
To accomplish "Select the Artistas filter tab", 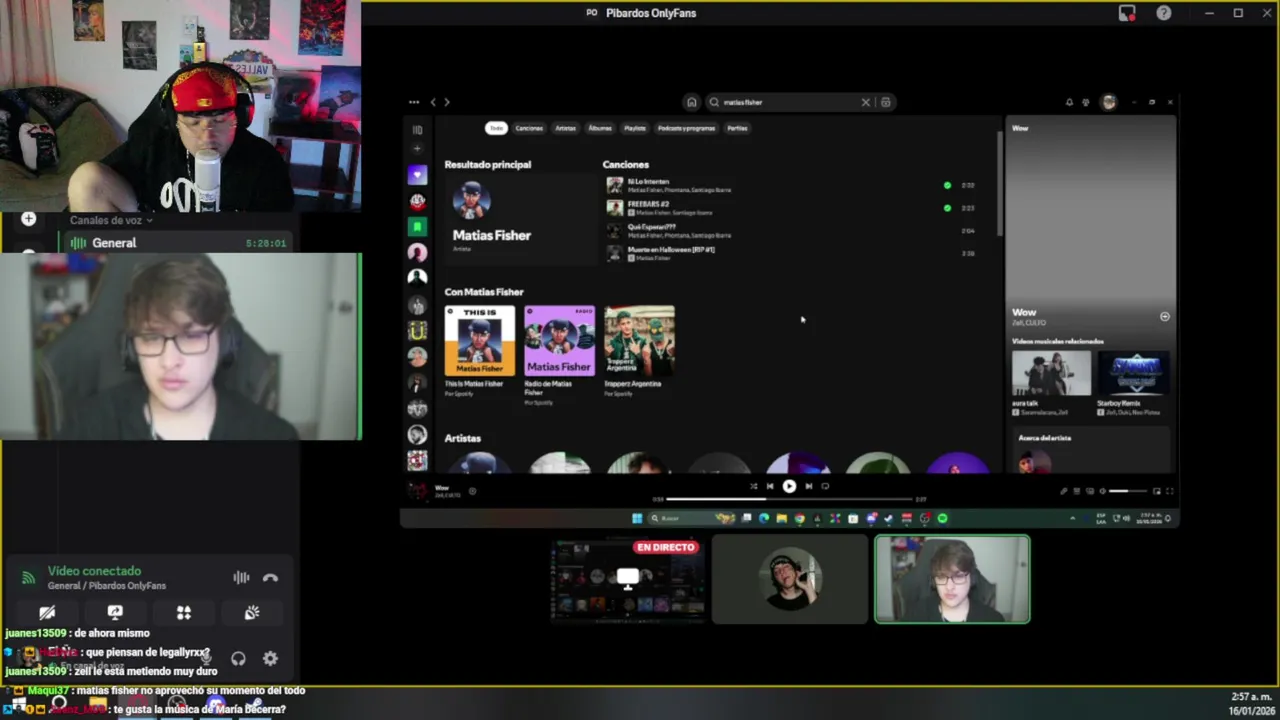I will pyautogui.click(x=566, y=128).
